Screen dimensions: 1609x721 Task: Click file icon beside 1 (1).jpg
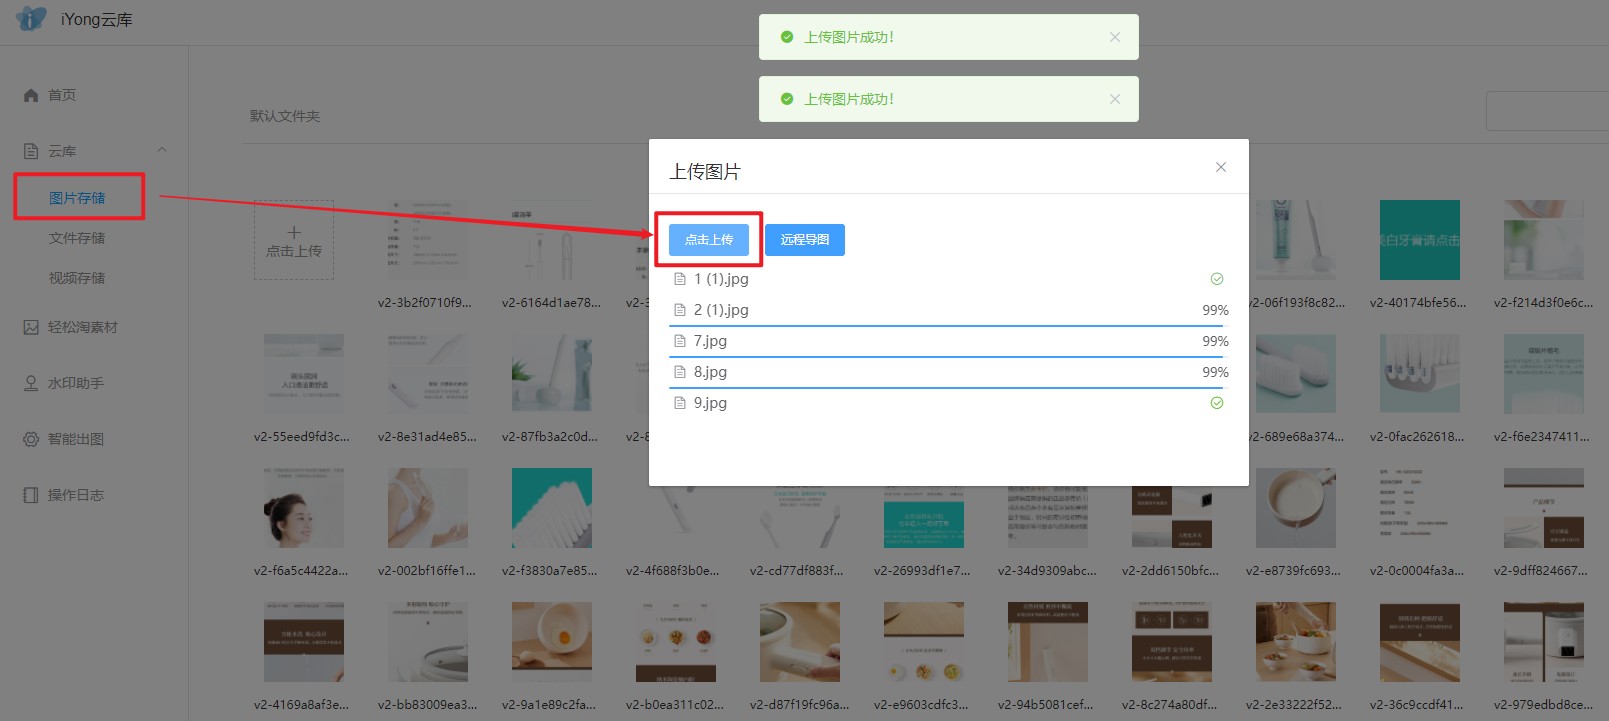680,279
